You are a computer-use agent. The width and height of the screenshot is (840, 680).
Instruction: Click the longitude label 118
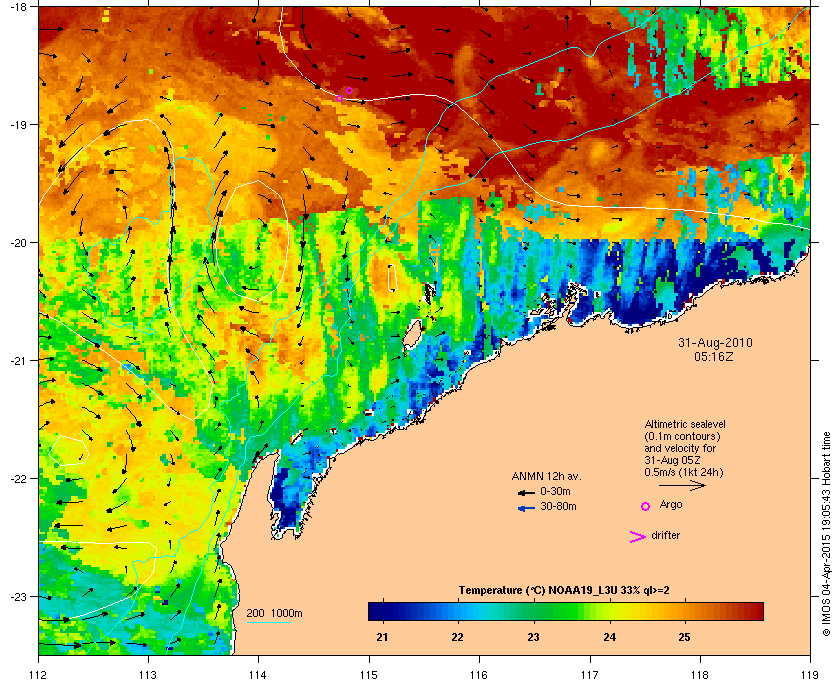700,674
